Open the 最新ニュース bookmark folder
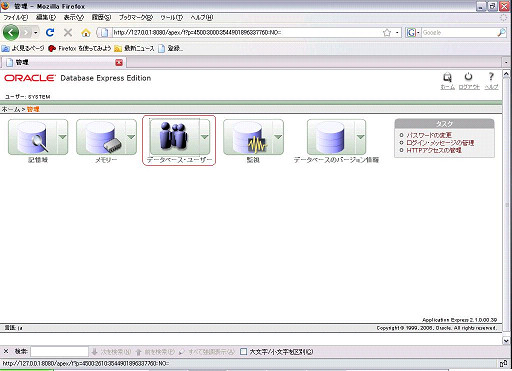The height and width of the screenshot is (371, 512). [x=134, y=48]
